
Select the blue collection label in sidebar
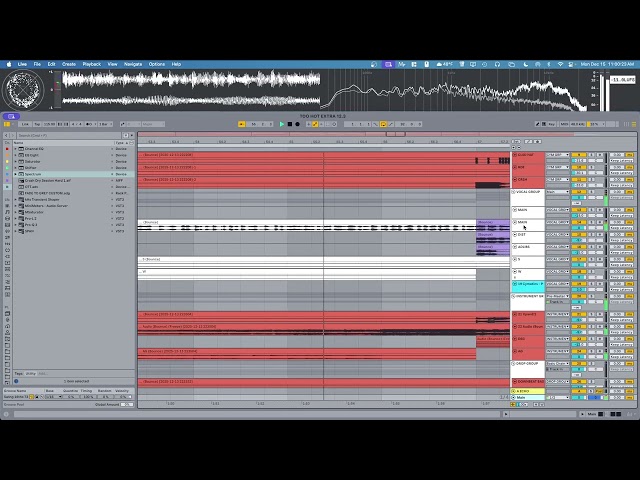tap(7, 174)
